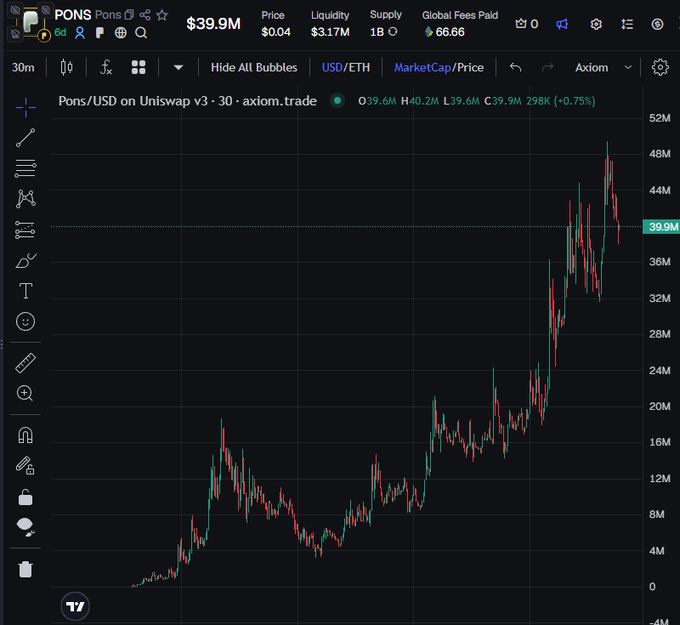The width and height of the screenshot is (680, 625).
Task: Toggle stay in drawing mode
Action: [25, 466]
